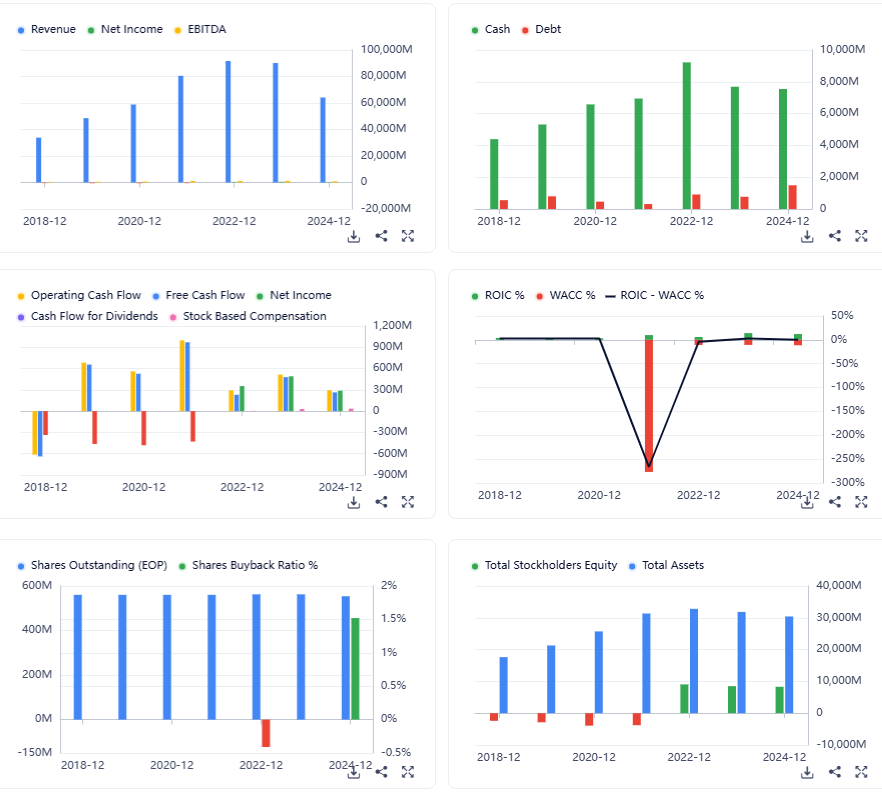Click the 100,000M axis value

click(386, 49)
